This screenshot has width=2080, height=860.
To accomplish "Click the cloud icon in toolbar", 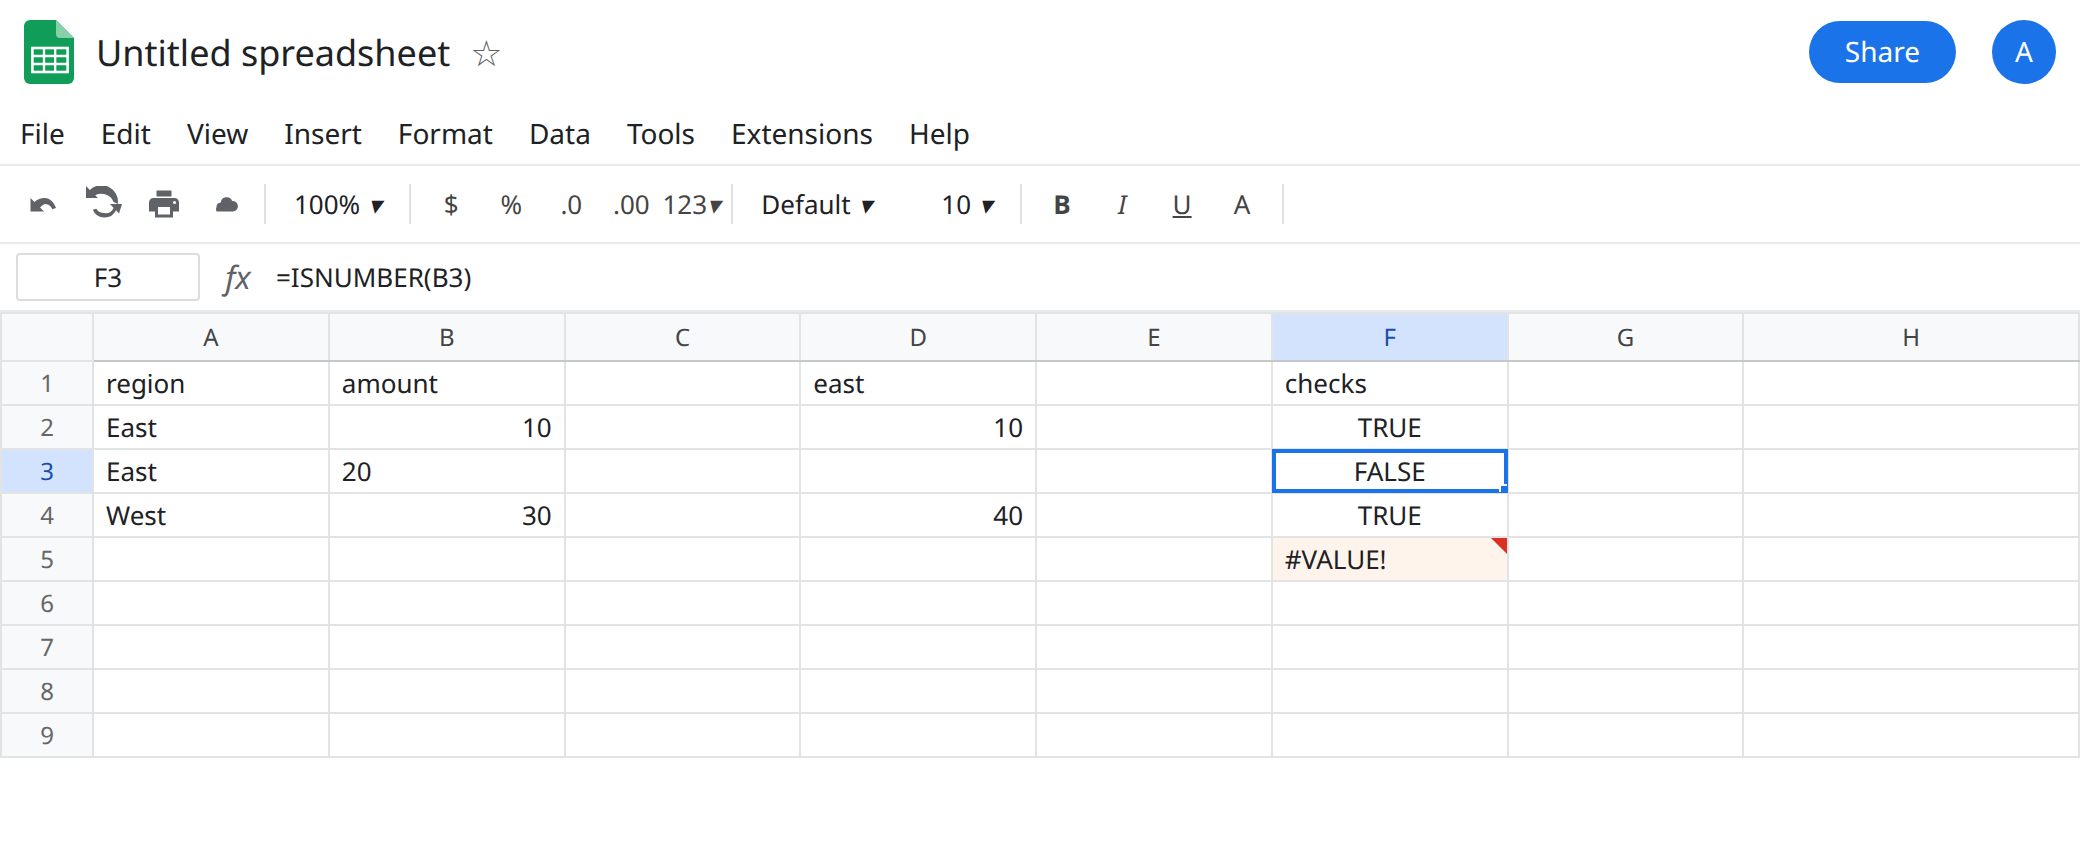I will [x=227, y=205].
